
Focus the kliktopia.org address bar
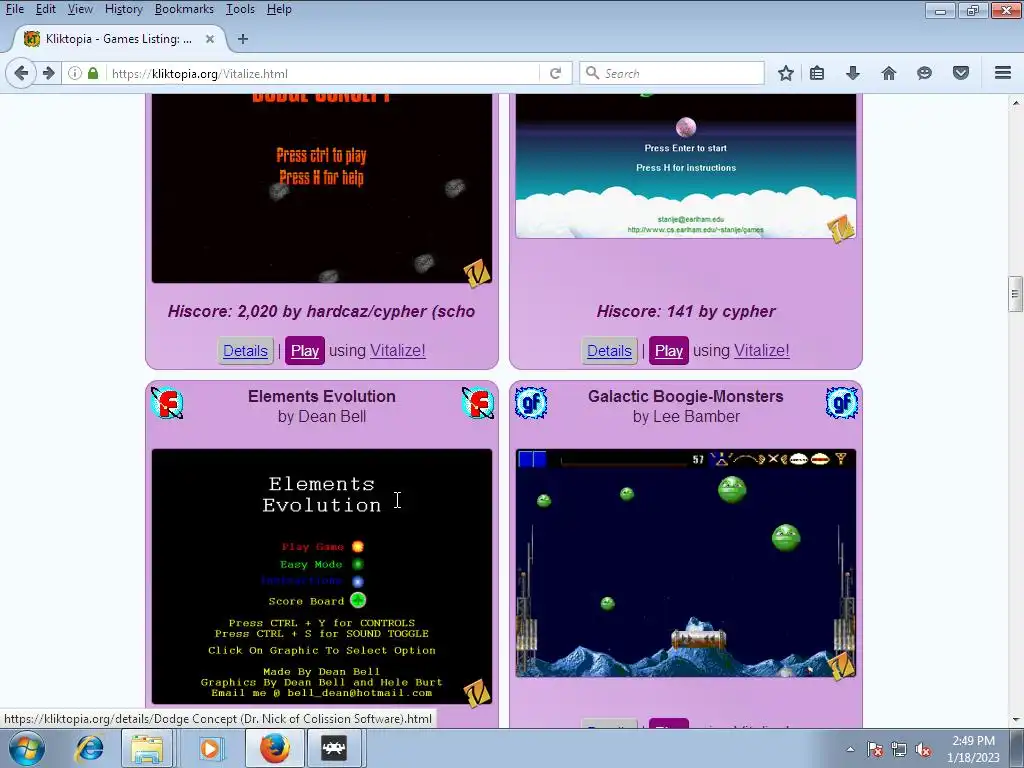point(323,73)
